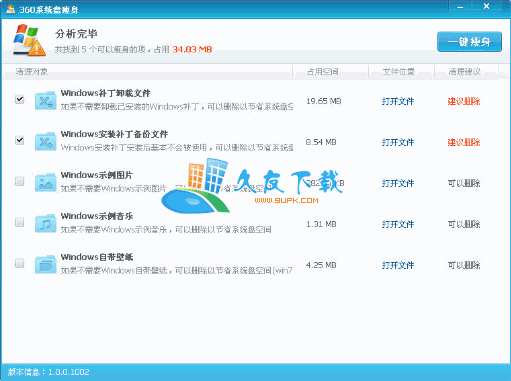Uncheck the Windows补丁卸载文件 checkbox
The image size is (511, 381).
[20, 99]
